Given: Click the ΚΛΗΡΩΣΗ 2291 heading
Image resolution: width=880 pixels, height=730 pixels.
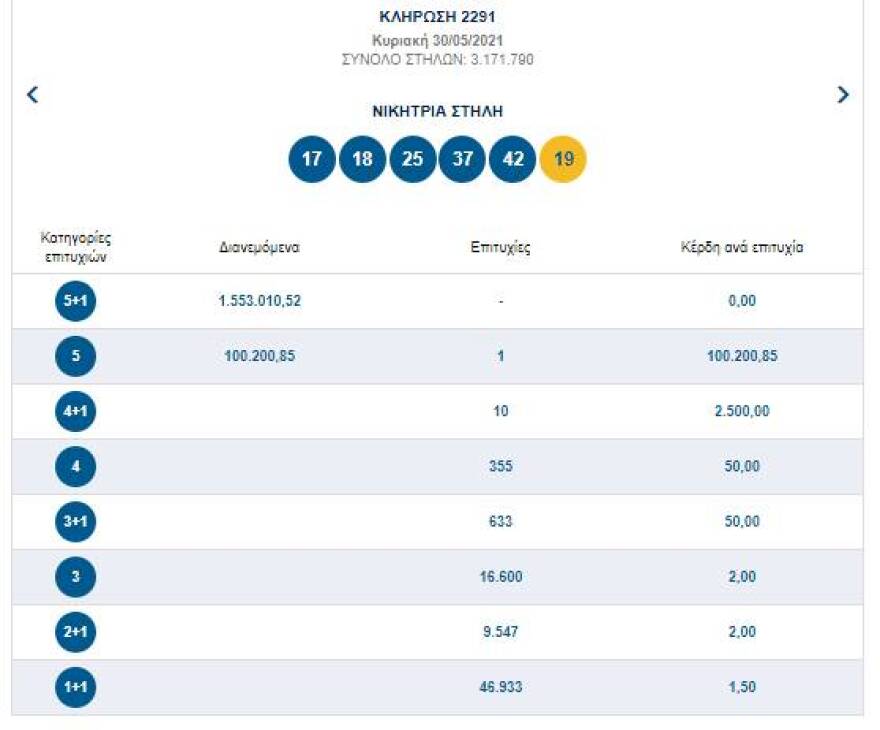Looking at the screenshot, I should tap(437, 17).
